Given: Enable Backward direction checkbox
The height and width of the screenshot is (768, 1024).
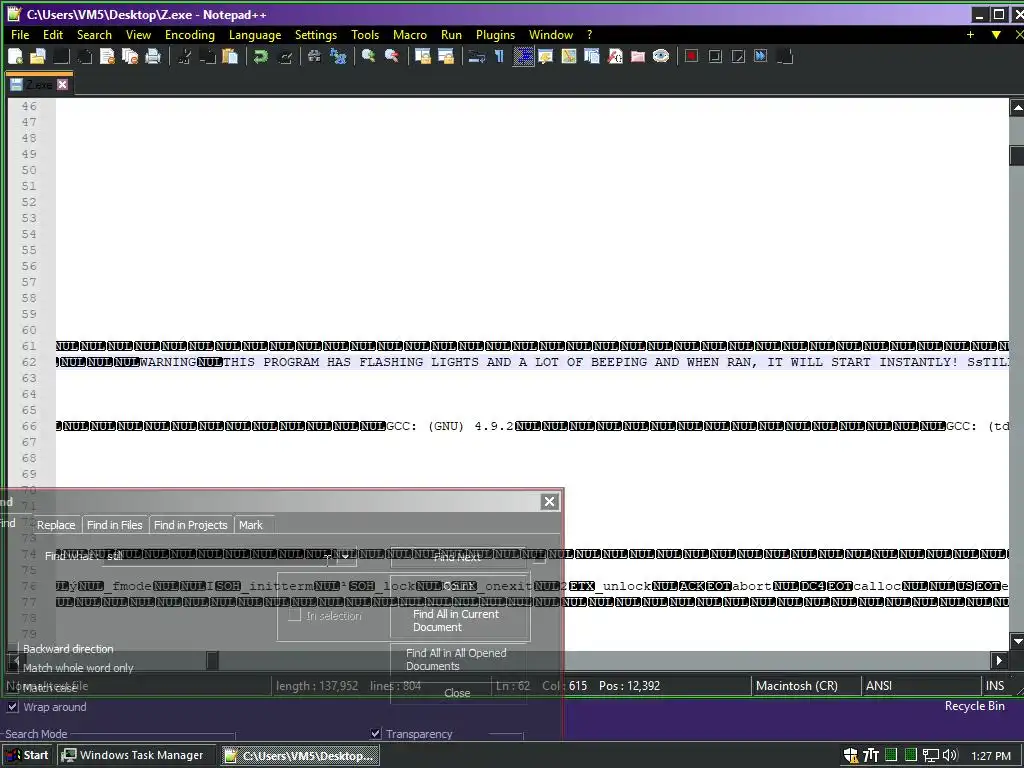Looking at the screenshot, I should click(x=12, y=648).
